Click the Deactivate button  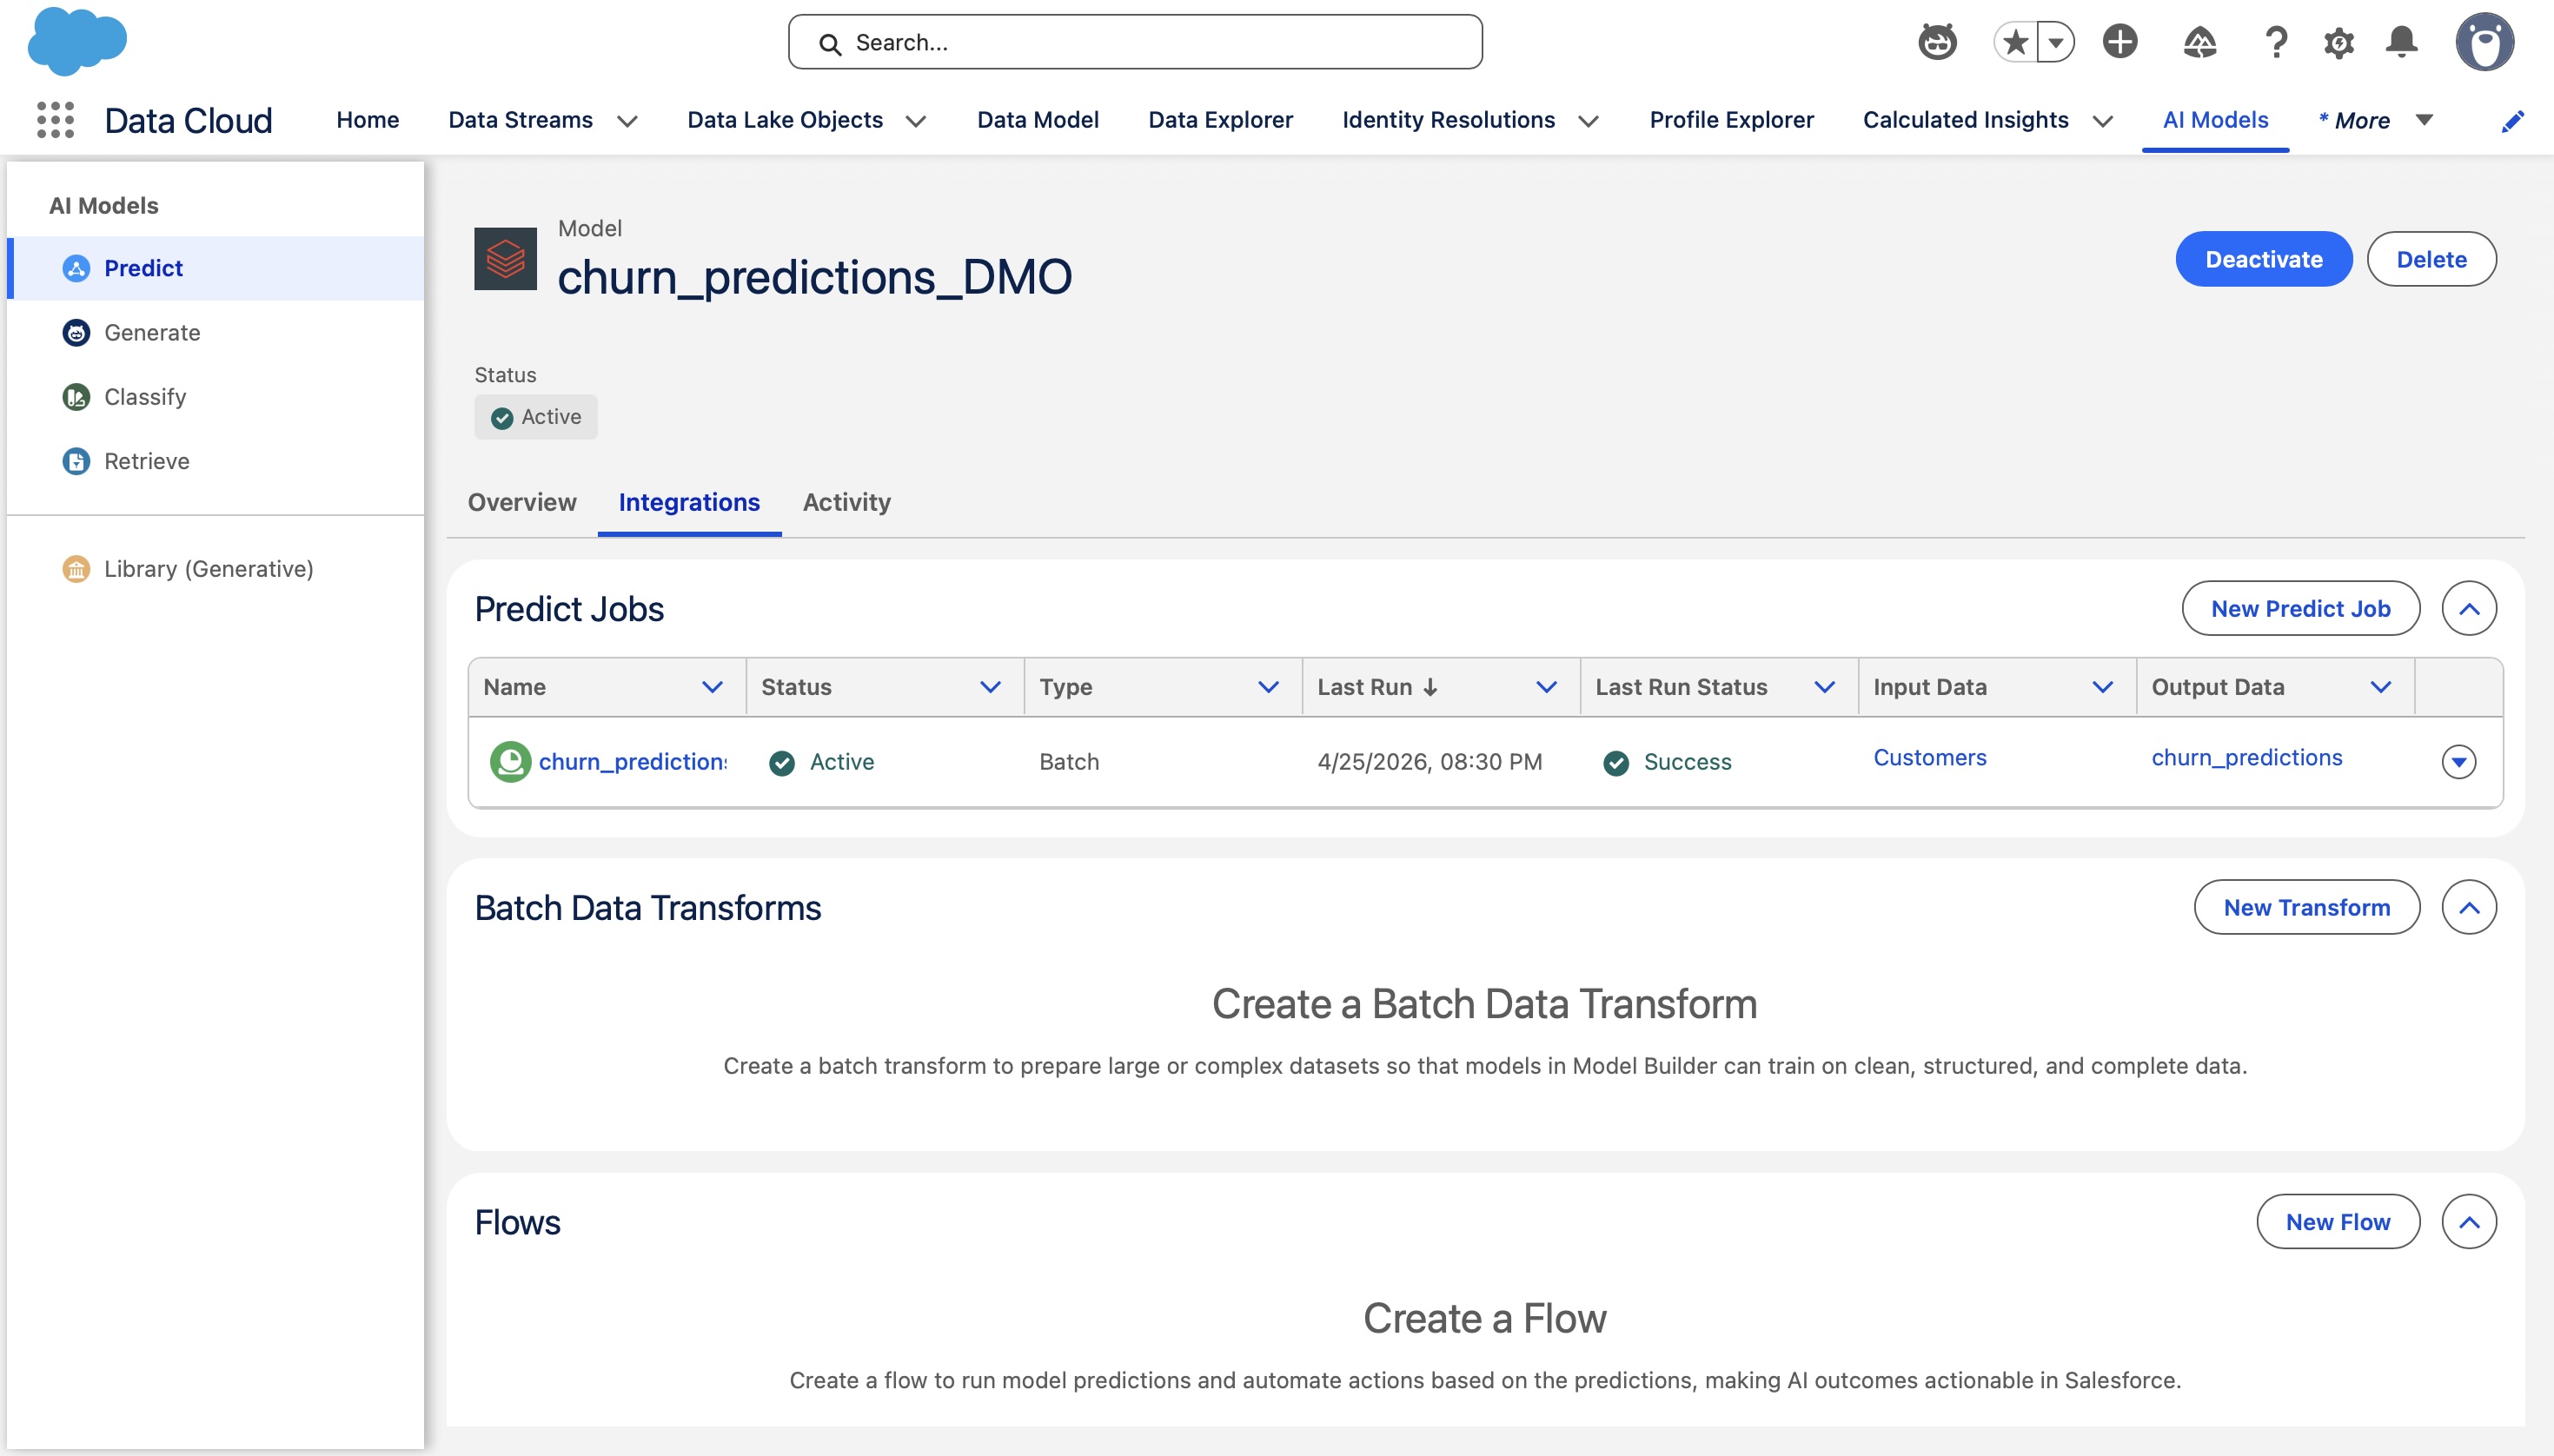click(2264, 260)
